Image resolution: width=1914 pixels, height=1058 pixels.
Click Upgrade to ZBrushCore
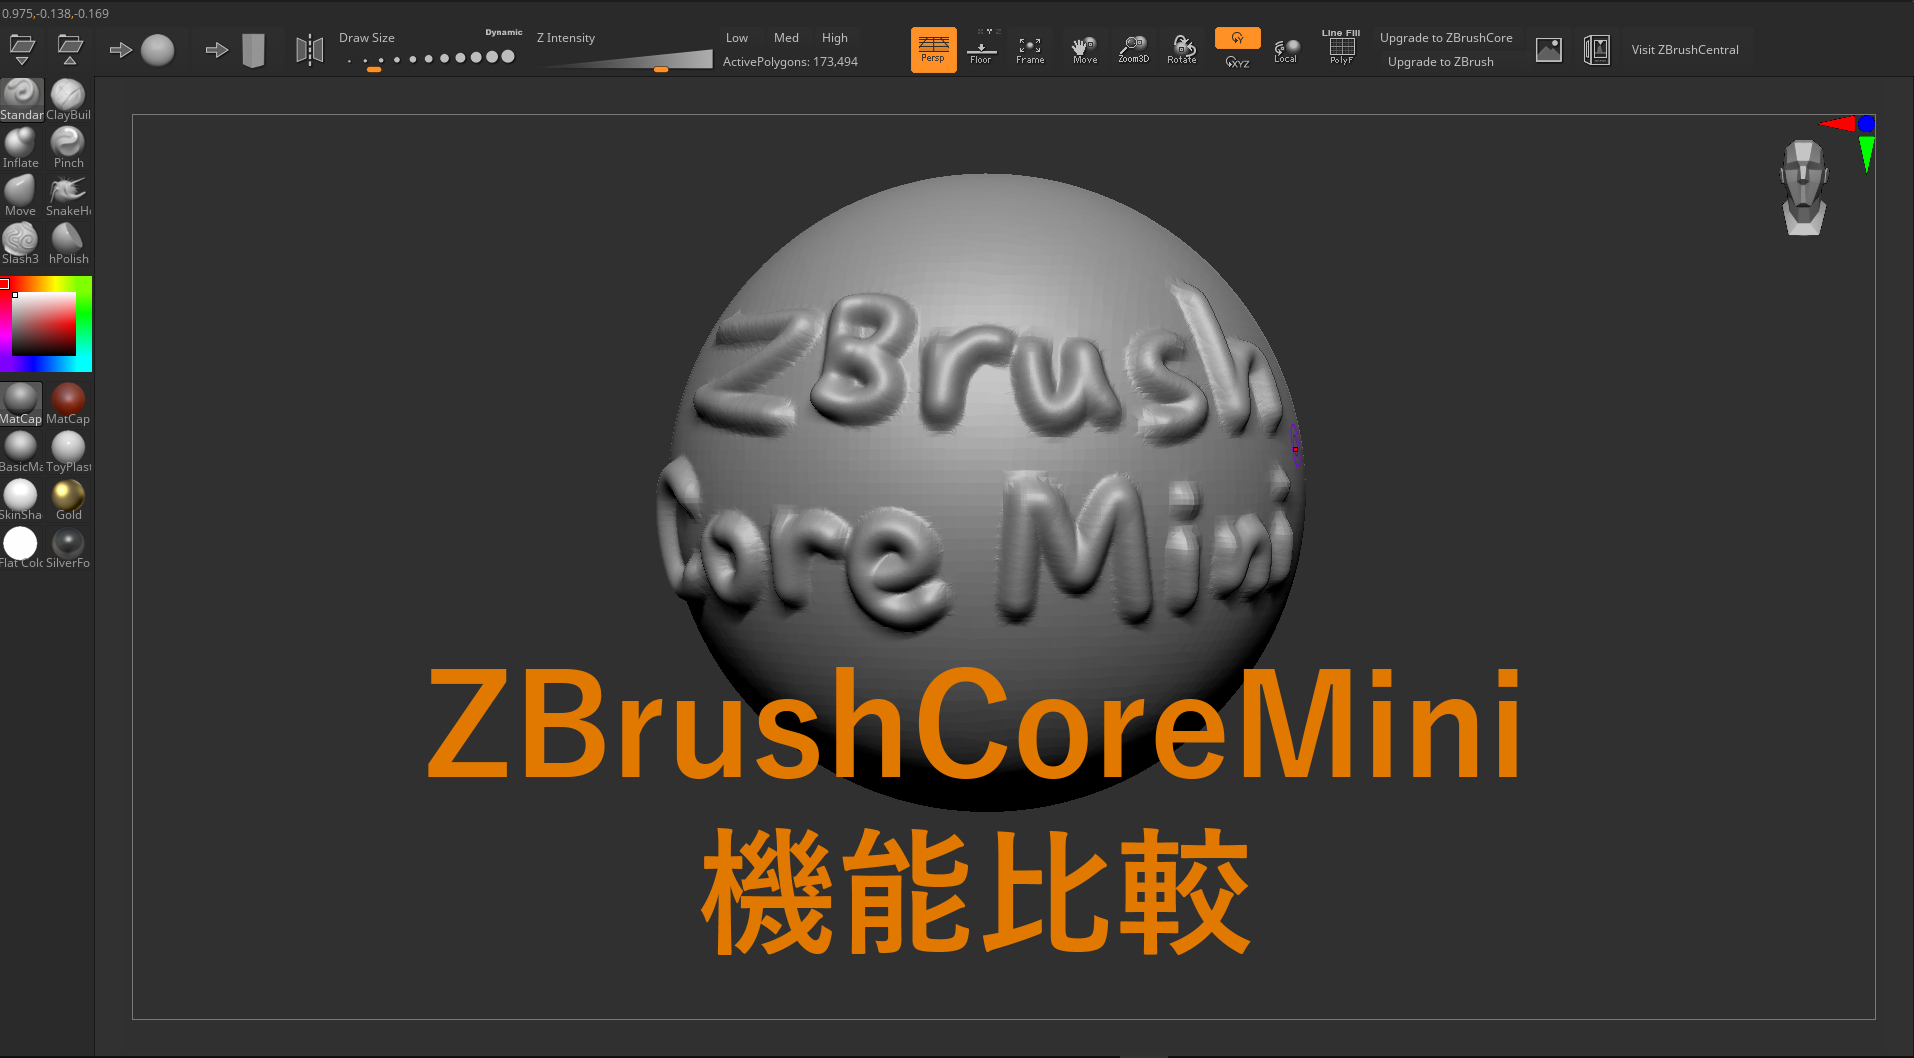(1446, 38)
